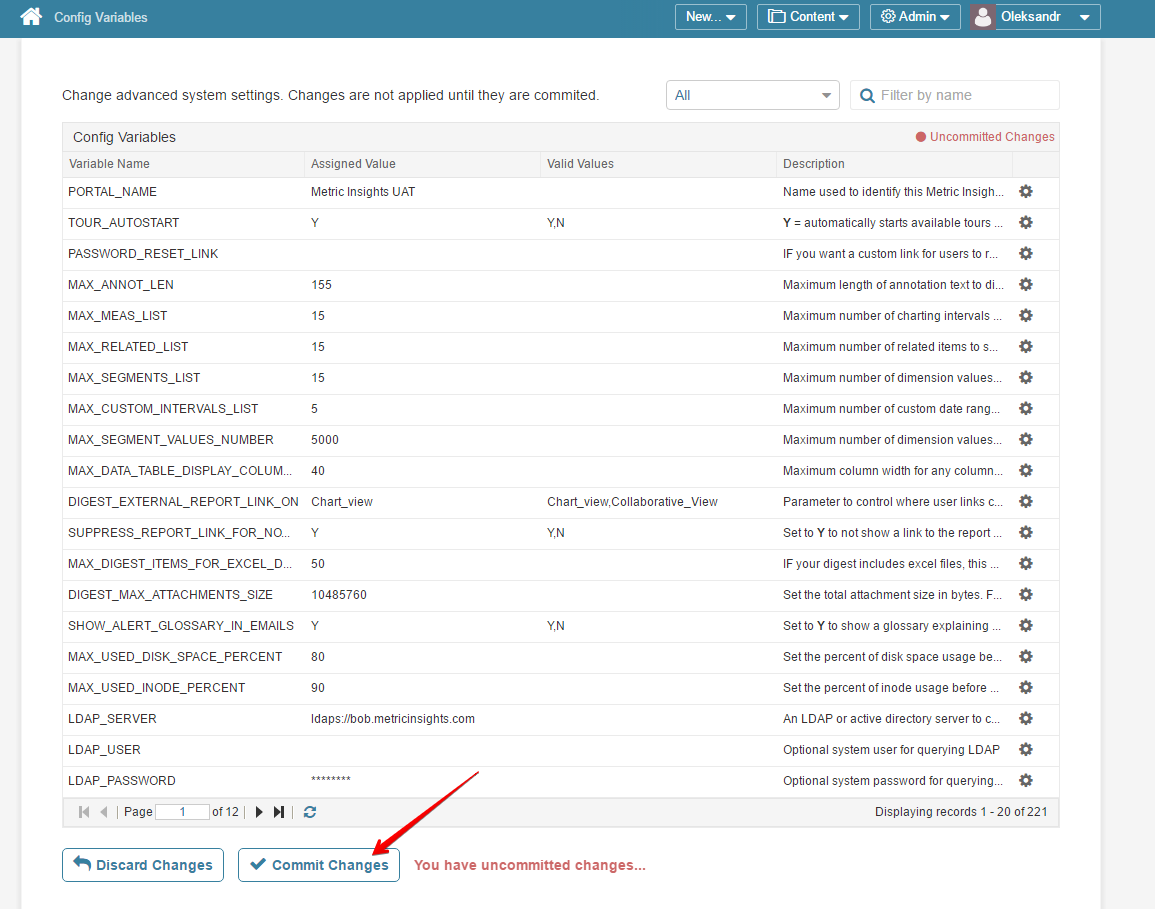The height and width of the screenshot is (909, 1155).
Task: Focus the Filter by name field
Action: pyautogui.click(x=955, y=95)
